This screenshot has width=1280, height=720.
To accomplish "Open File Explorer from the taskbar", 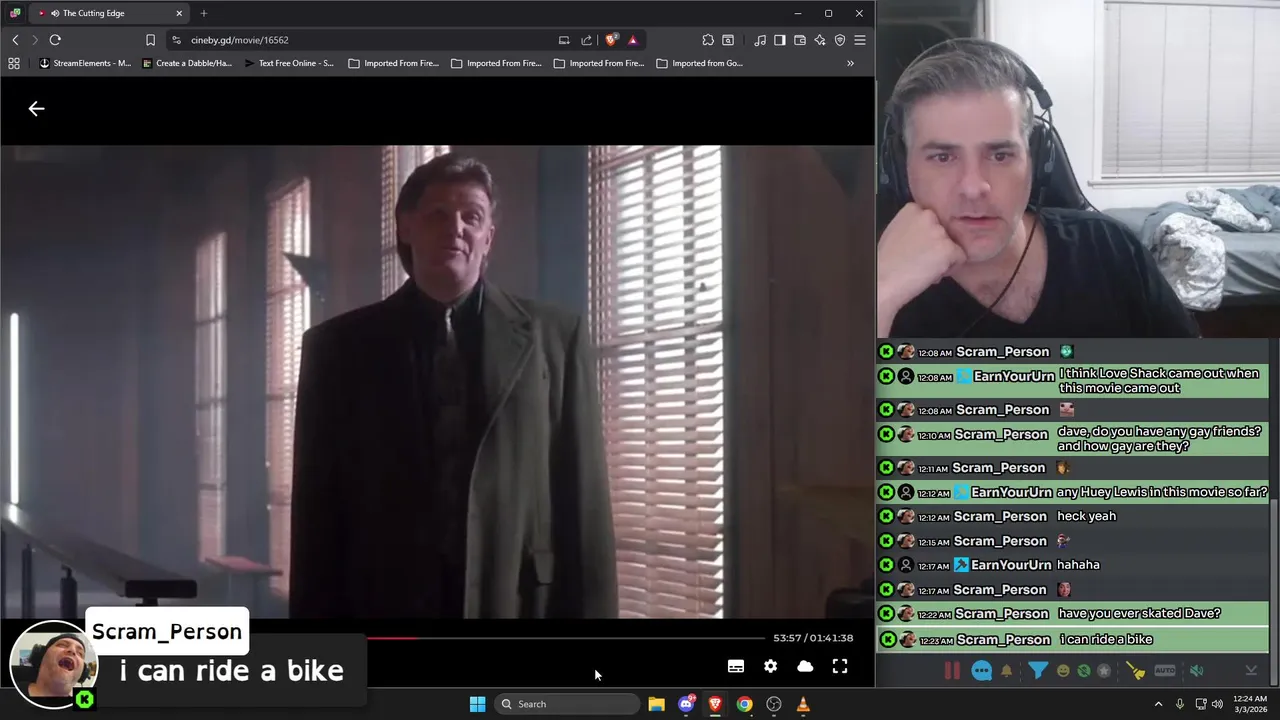I will pos(656,704).
